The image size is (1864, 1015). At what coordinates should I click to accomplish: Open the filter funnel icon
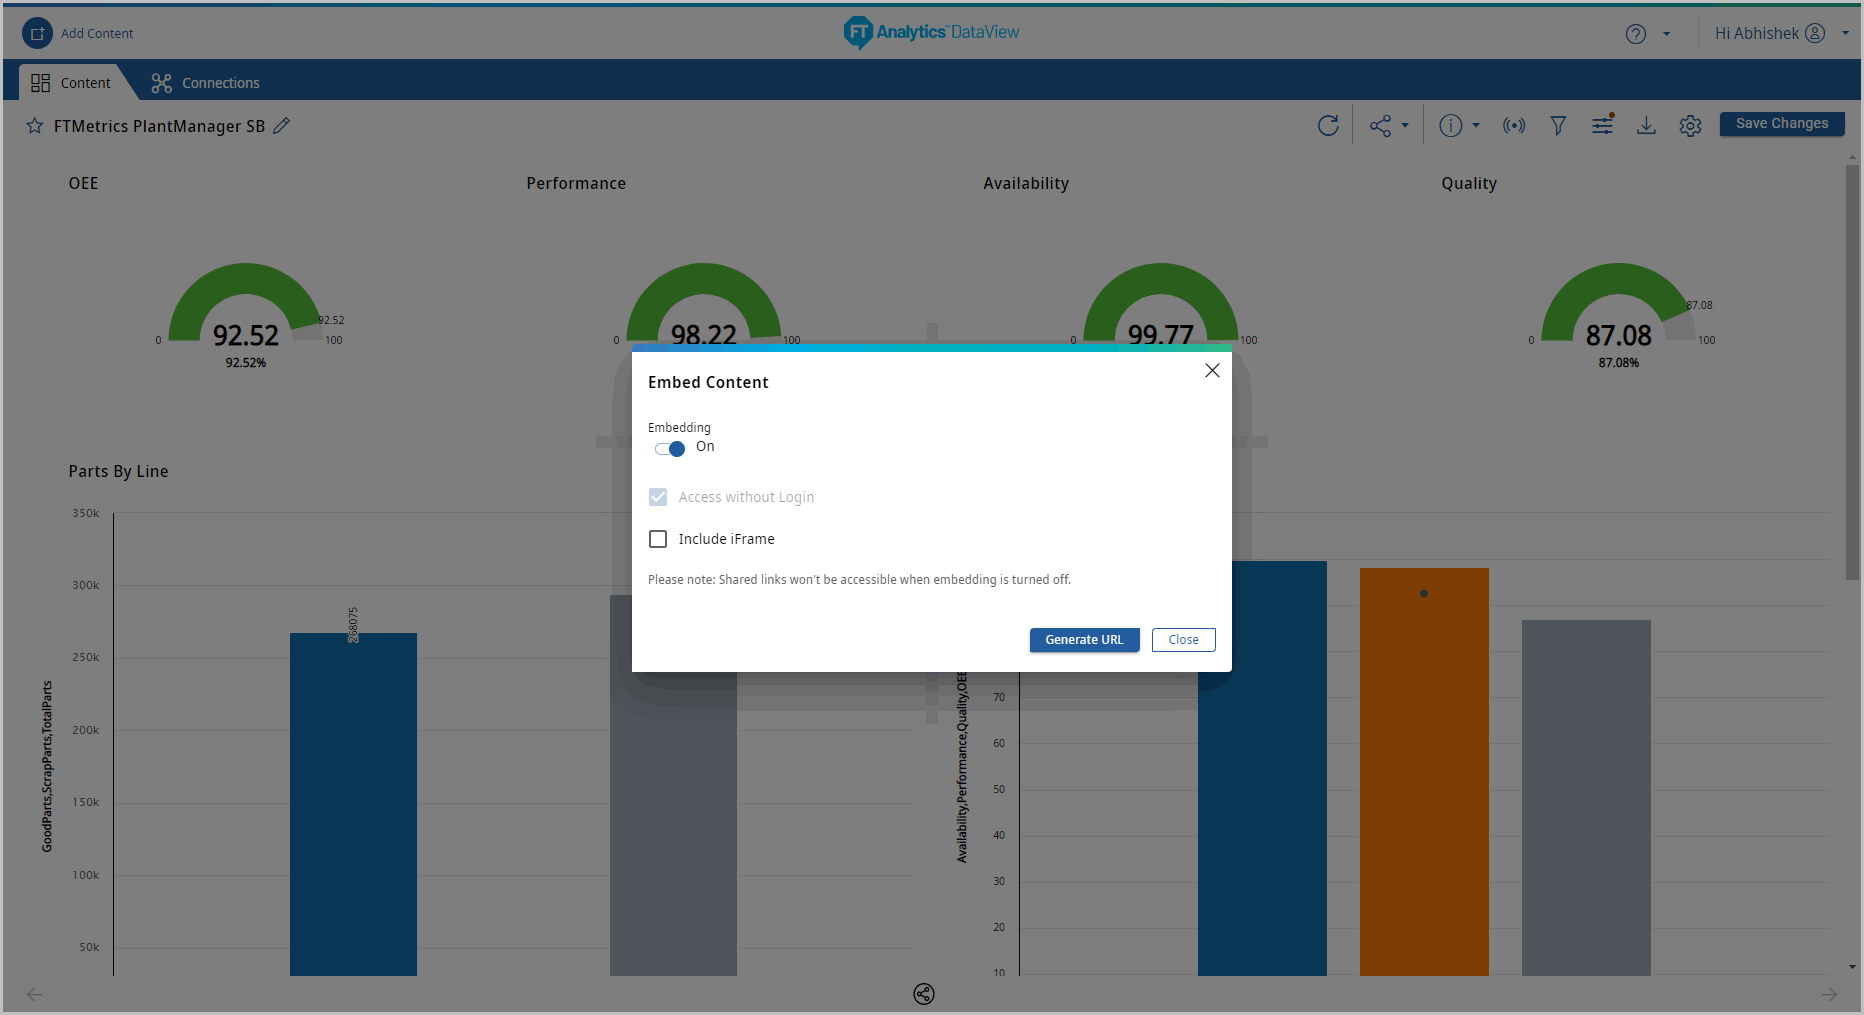[x=1558, y=125]
